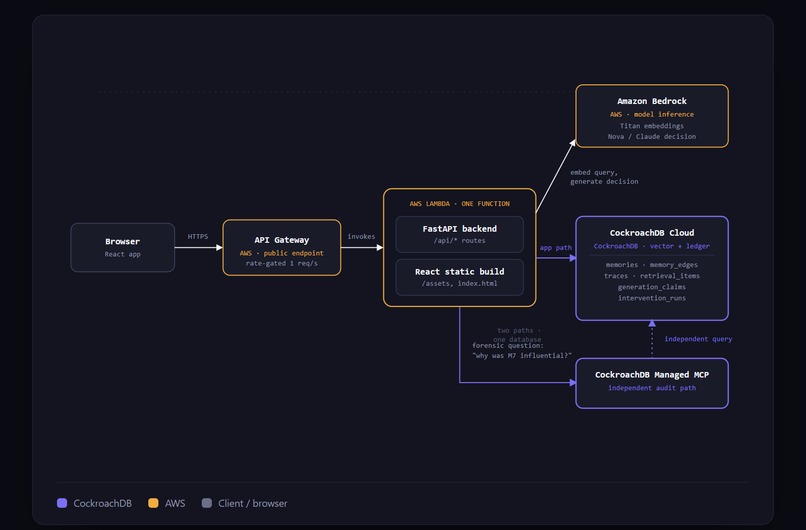Click the 'independent query' label
The width and height of the screenshot is (806, 530).
pyautogui.click(x=698, y=339)
